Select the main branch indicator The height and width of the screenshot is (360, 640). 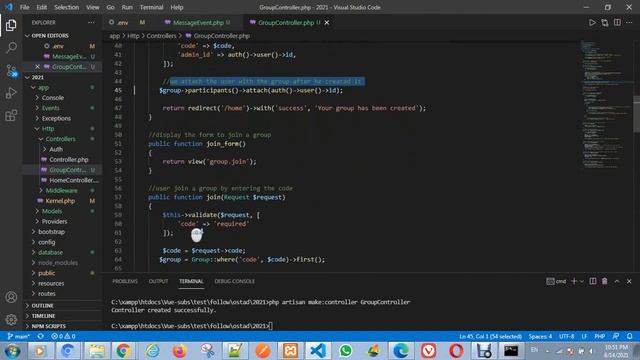(19, 336)
